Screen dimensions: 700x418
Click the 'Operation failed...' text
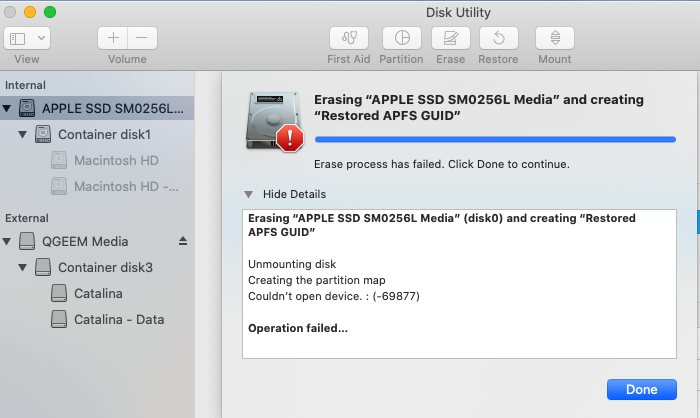point(298,328)
